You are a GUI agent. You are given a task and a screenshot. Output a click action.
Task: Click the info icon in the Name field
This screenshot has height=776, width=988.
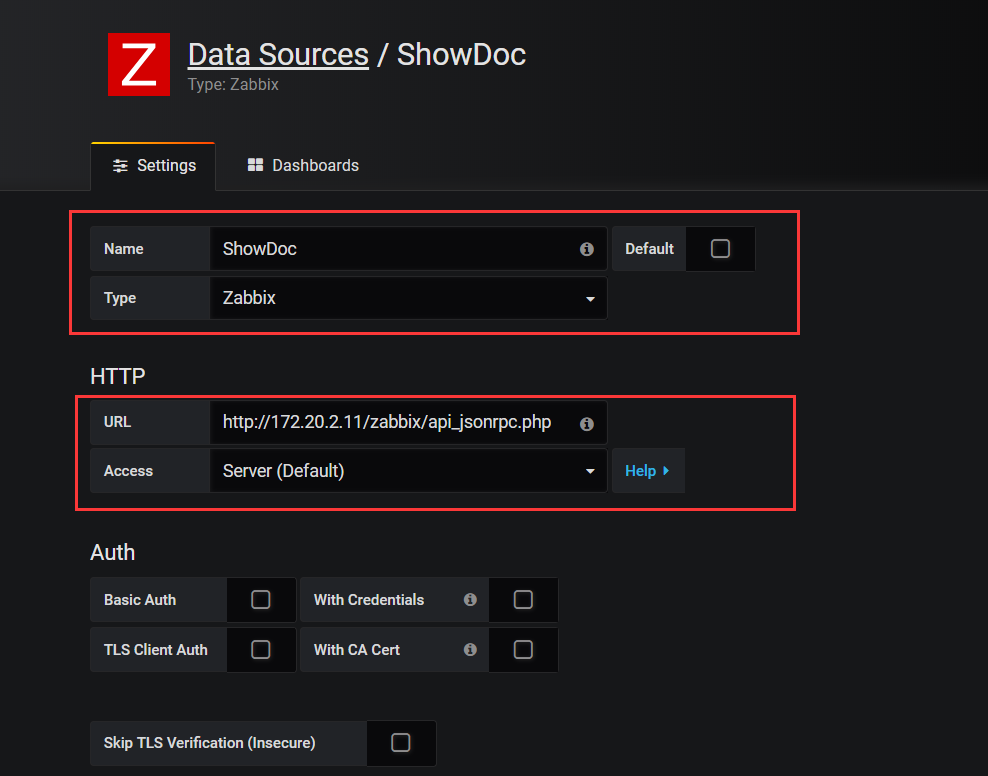pyautogui.click(x=587, y=249)
